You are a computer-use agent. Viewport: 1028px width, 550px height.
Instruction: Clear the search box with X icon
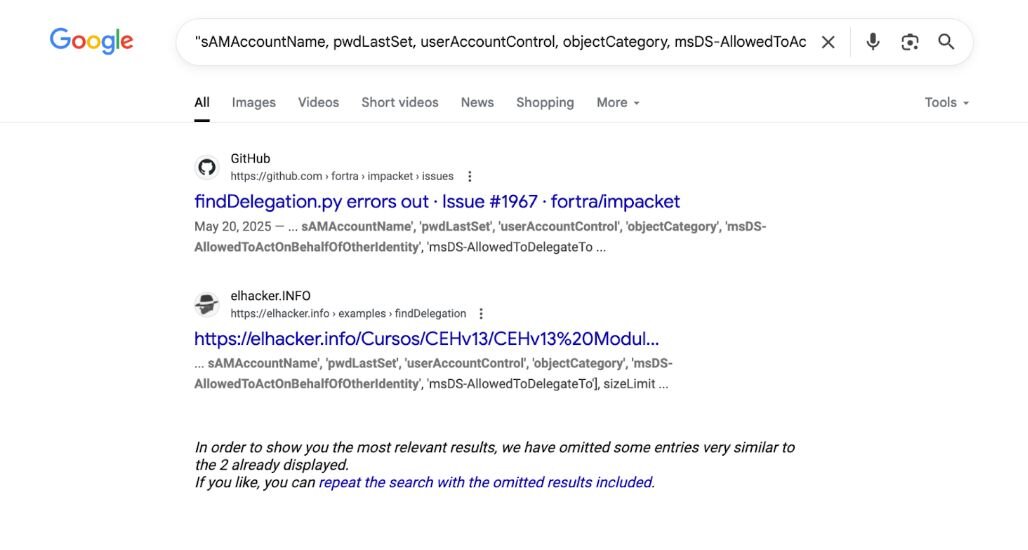coord(828,42)
